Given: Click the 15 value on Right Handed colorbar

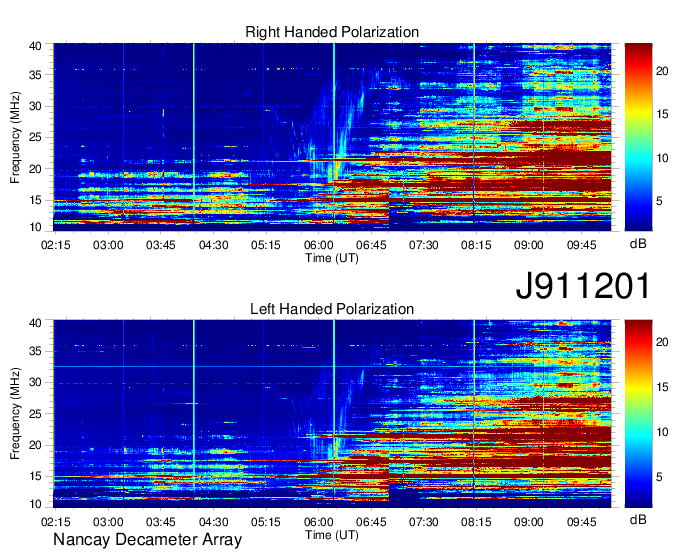Looking at the screenshot, I should (x=662, y=114).
